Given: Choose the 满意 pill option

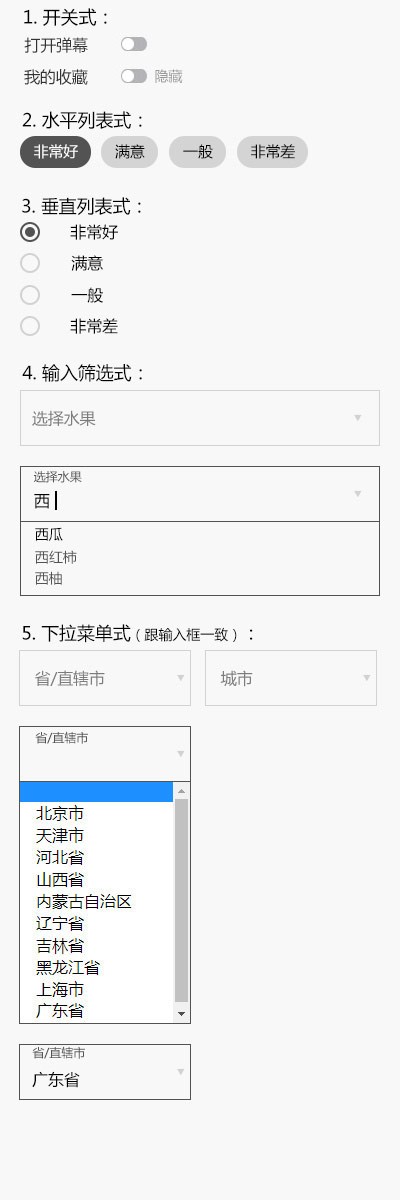Looking at the screenshot, I should click(x=129, y=152).
